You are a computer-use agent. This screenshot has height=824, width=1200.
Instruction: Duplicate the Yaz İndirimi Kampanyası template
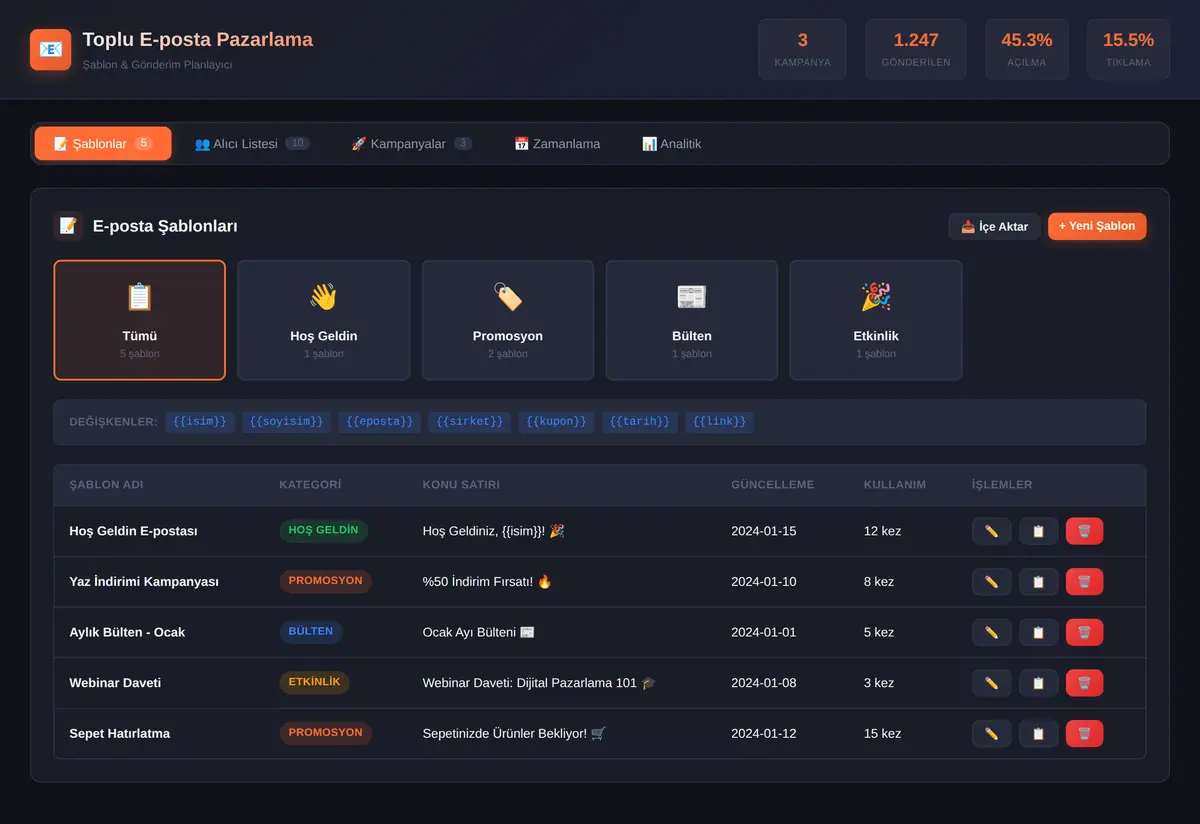pos(1038,582)
